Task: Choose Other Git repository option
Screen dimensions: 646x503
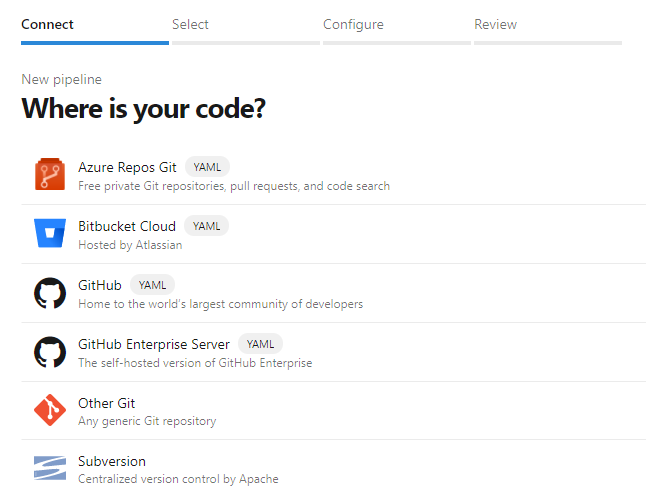Action: coord(106,403)
